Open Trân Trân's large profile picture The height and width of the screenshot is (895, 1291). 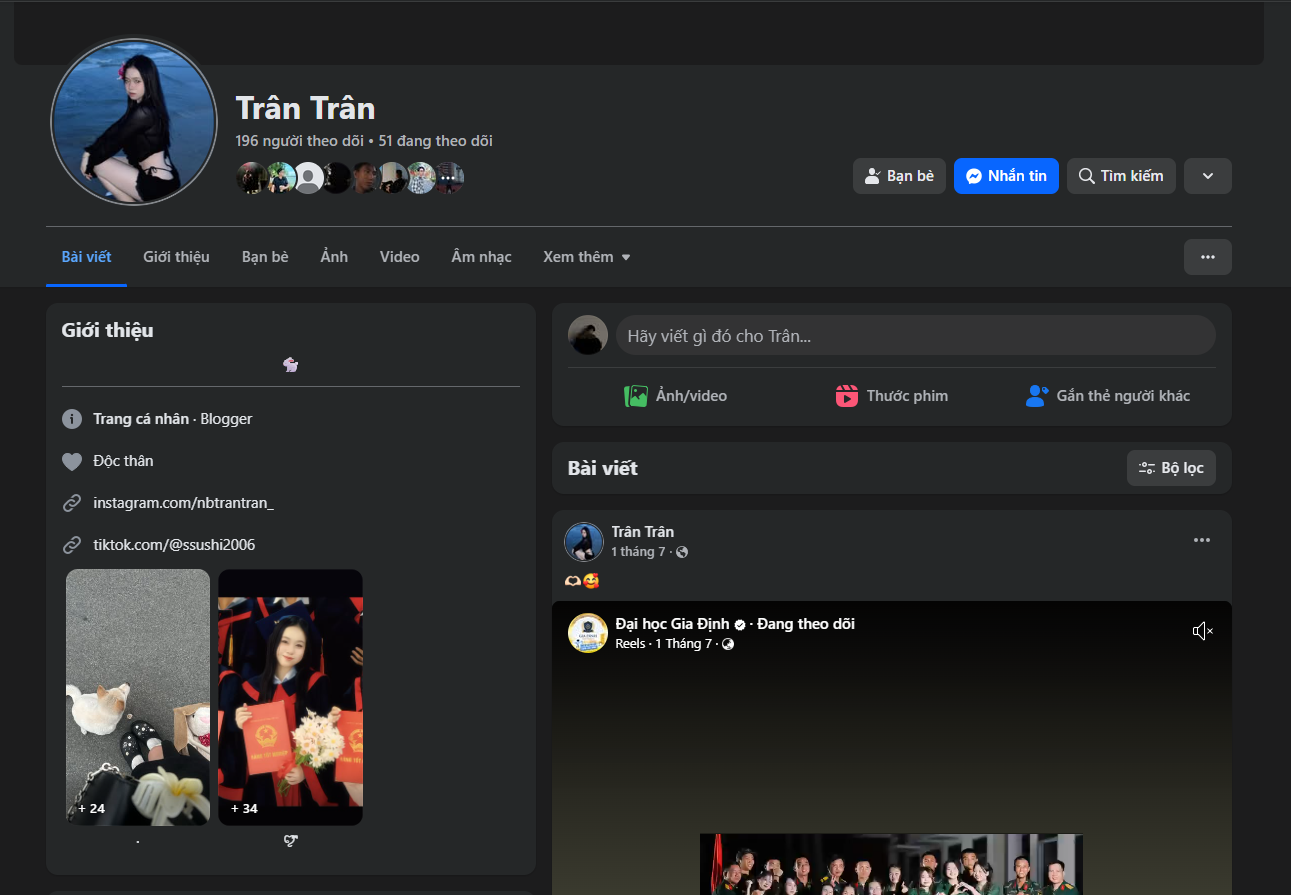(133, 122)
